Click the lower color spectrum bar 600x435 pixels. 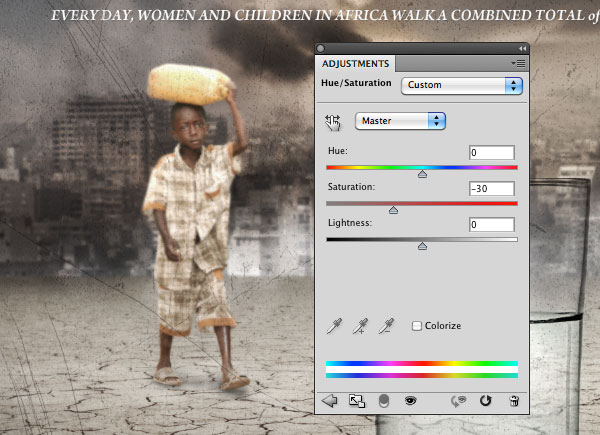pyautogui.click(x=422, y=376)
